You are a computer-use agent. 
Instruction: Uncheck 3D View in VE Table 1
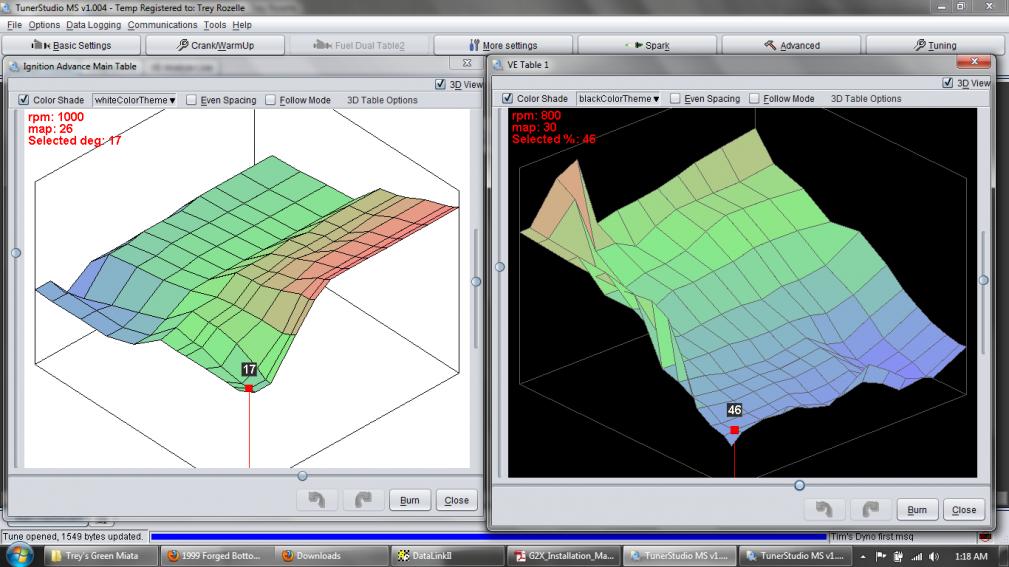click(x=948, y=83)
